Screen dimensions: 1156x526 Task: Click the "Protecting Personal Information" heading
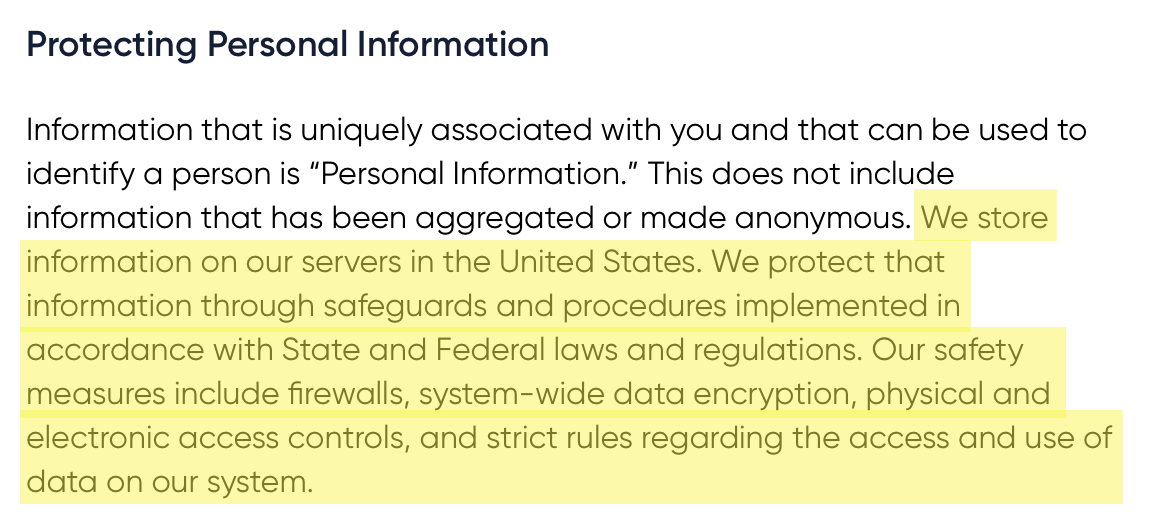[x=287, y=45]
